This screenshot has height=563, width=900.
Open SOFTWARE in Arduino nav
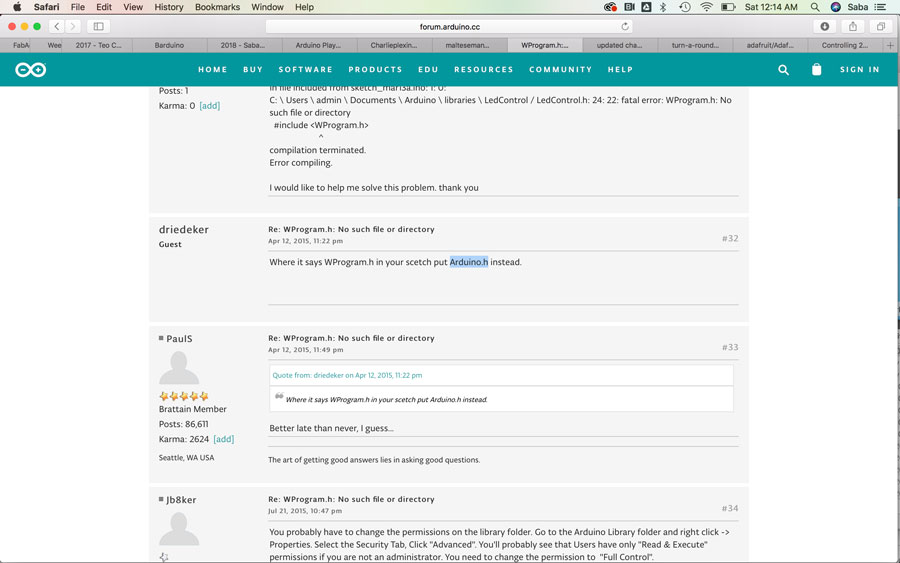306,69
